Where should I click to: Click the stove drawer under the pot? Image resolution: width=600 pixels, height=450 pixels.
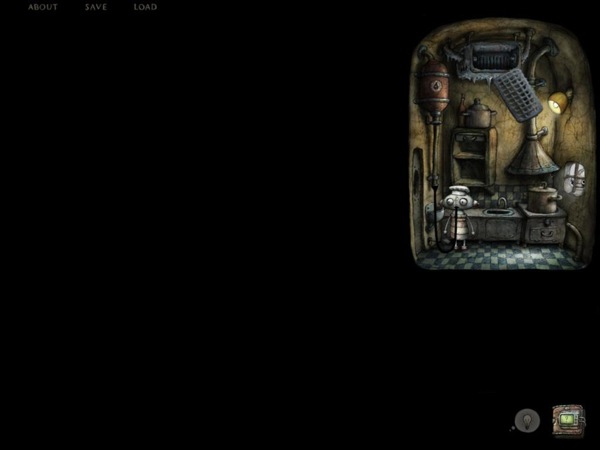545,231
